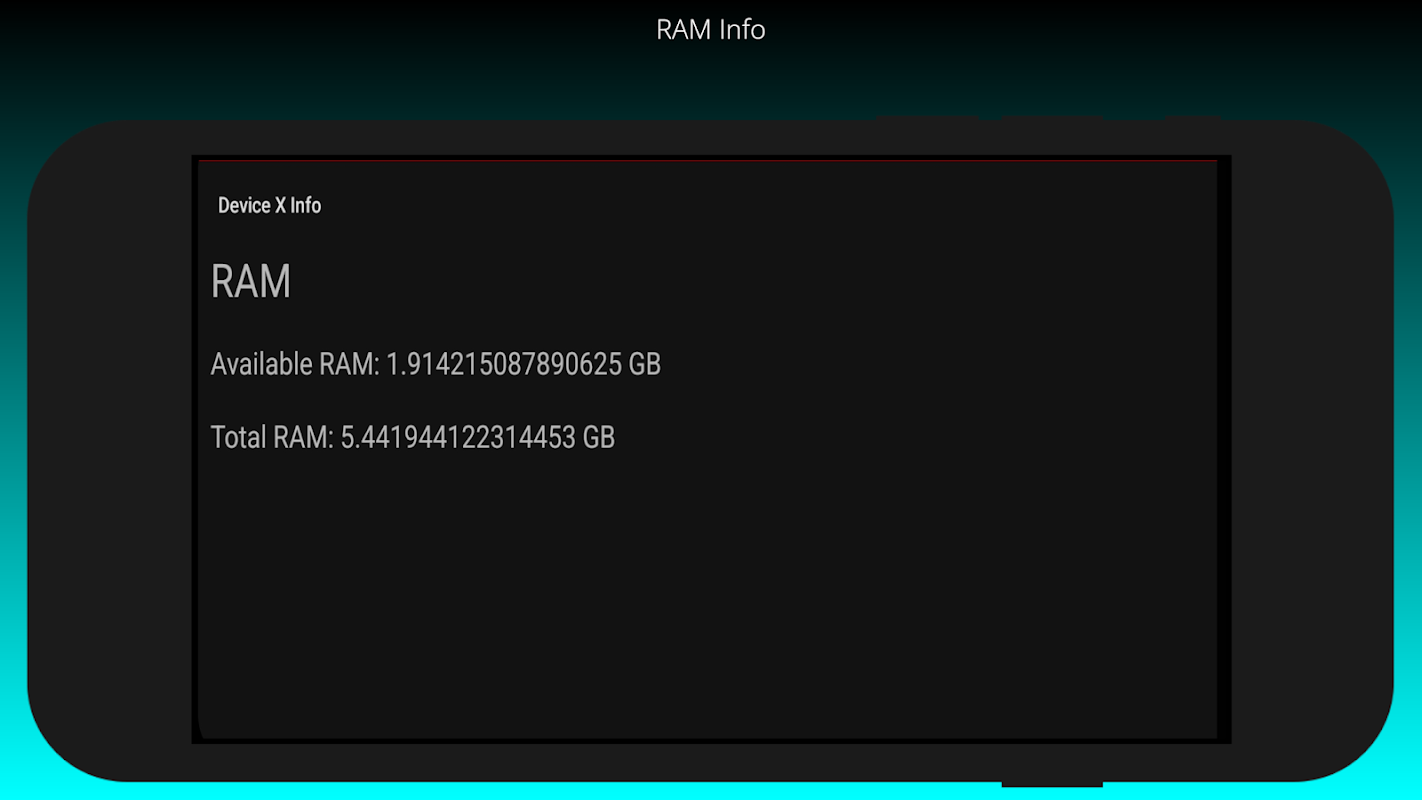
Task: Click the word Device in the app title
Action: point(244,205)
